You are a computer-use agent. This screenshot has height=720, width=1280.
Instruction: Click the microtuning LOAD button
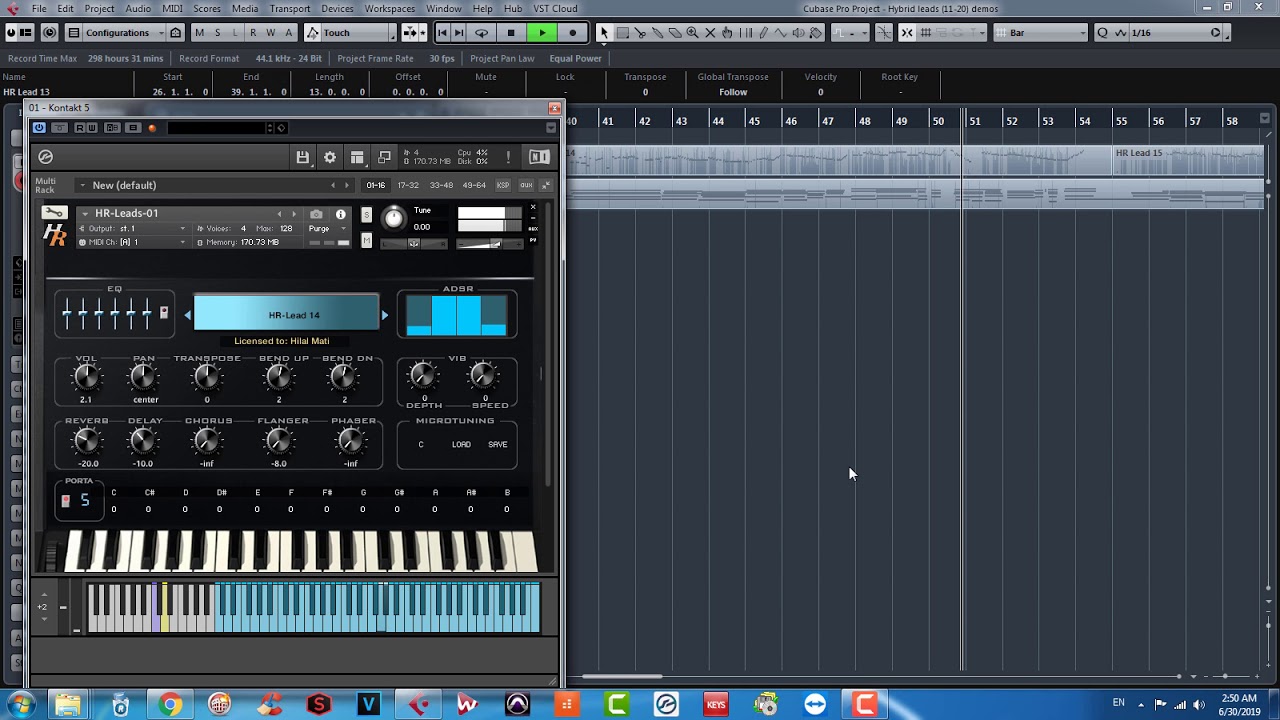461,444
